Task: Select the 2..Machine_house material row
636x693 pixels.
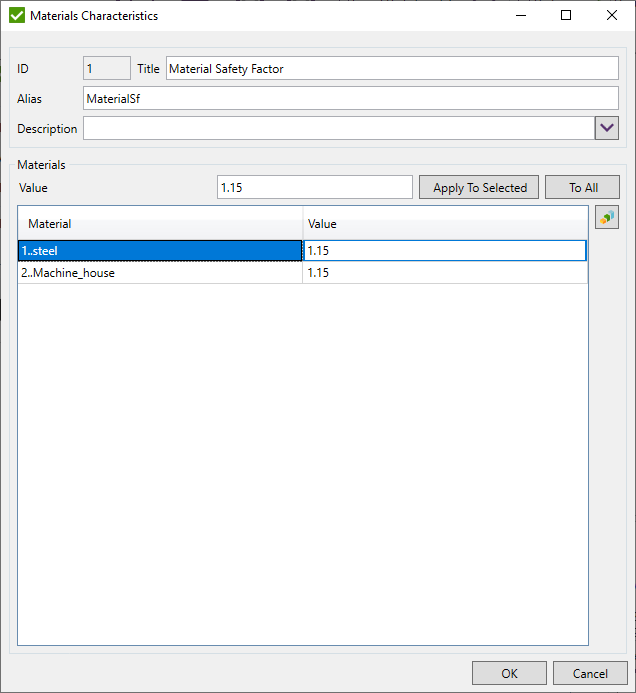Action: pos(160,272)
